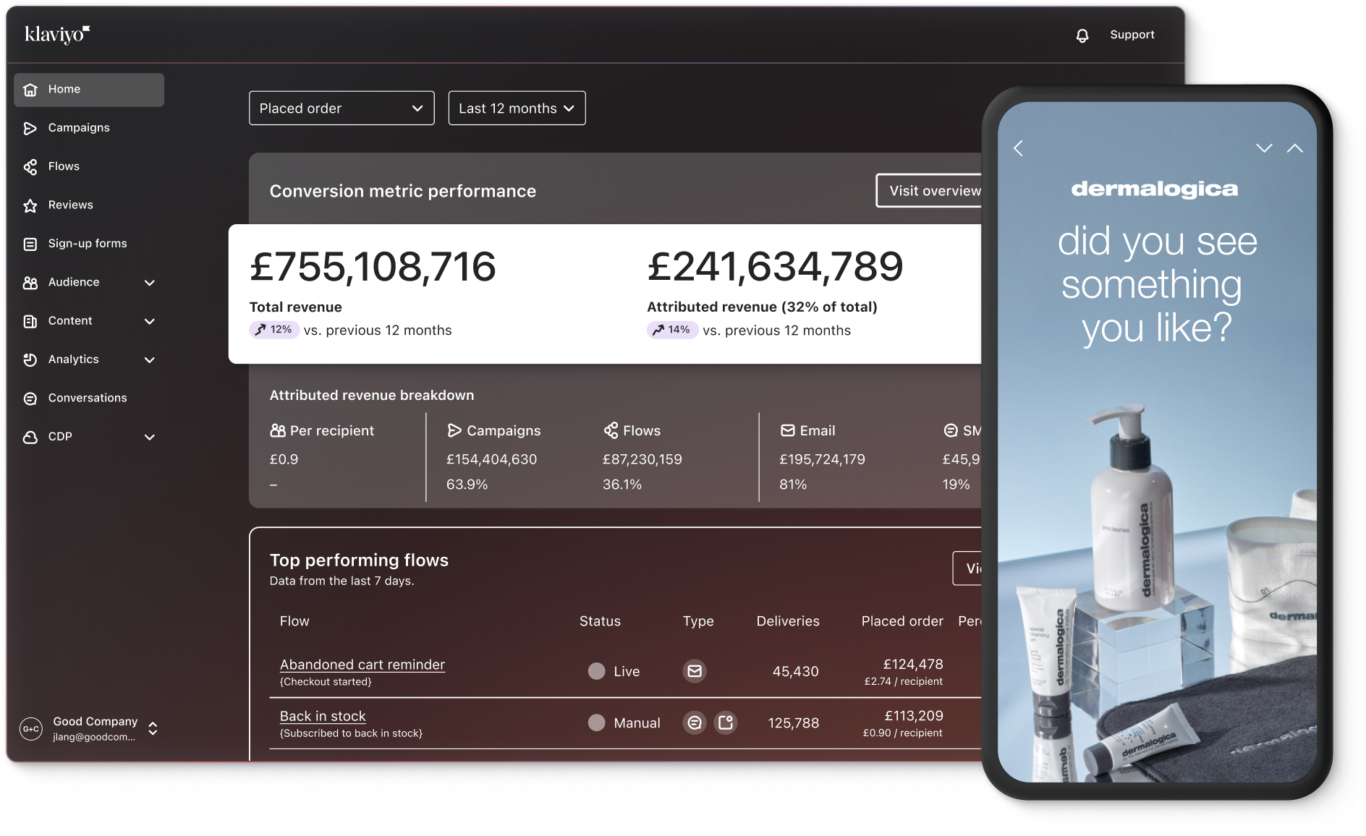Screen dimensions: 1366x836
Task: Open Flows in sidebar
Action: pyautogui.click(x=64, y=166)
